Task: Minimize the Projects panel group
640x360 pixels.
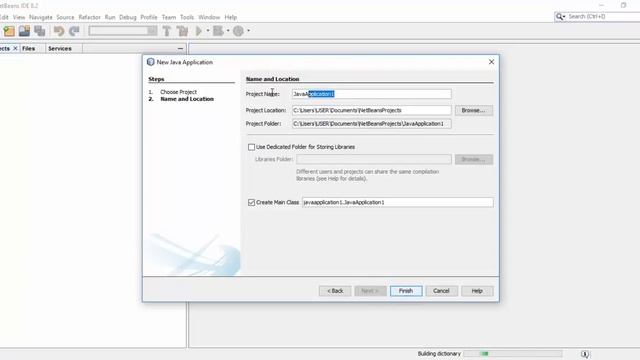Action: click(x=180, y=49)
